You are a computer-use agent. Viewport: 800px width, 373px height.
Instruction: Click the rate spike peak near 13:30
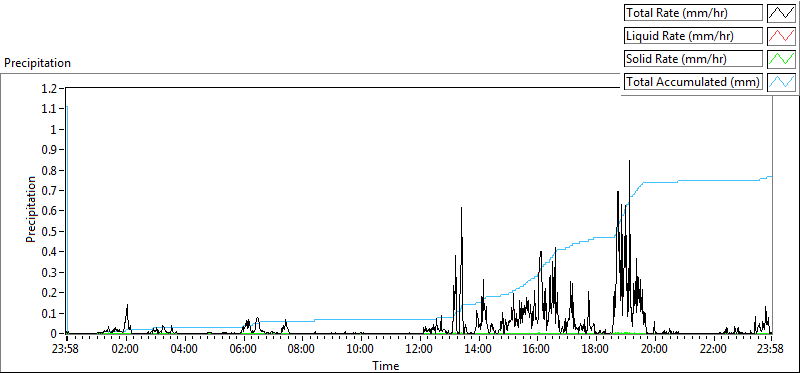click(461, 208)
